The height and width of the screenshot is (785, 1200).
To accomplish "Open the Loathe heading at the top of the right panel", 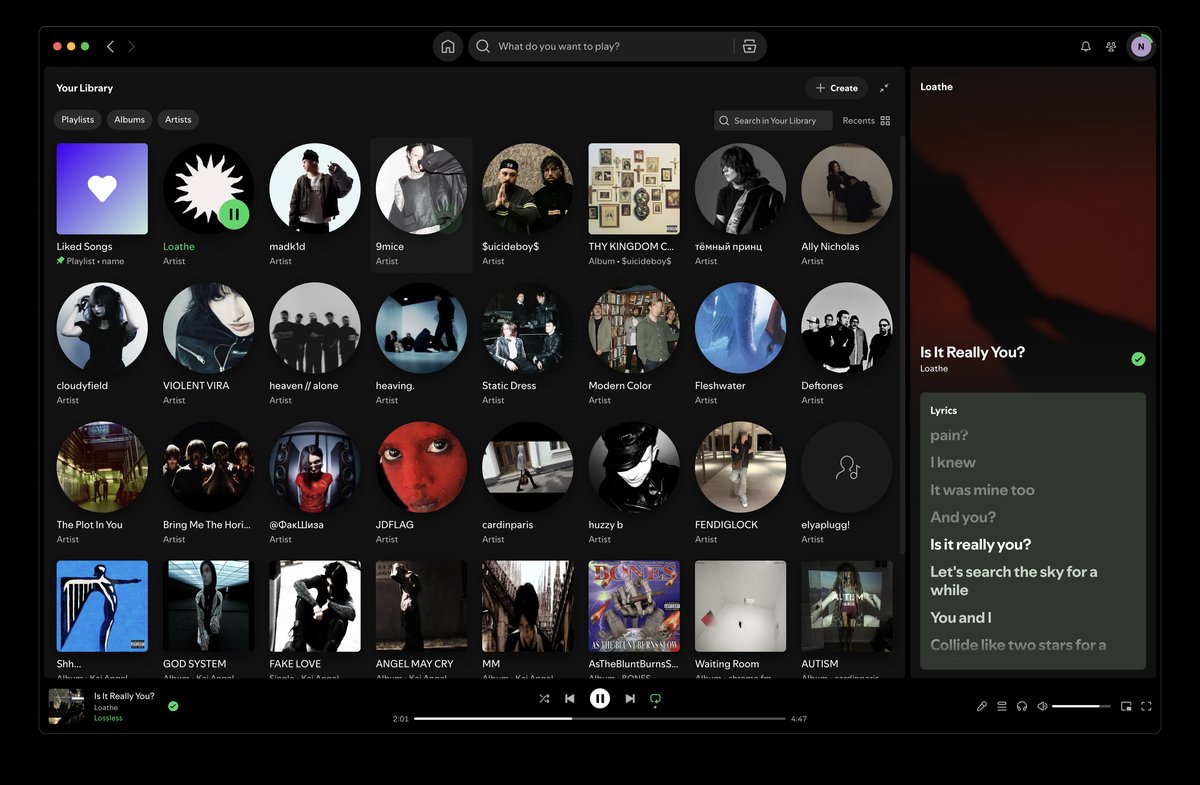I will [x=937, y=87].
